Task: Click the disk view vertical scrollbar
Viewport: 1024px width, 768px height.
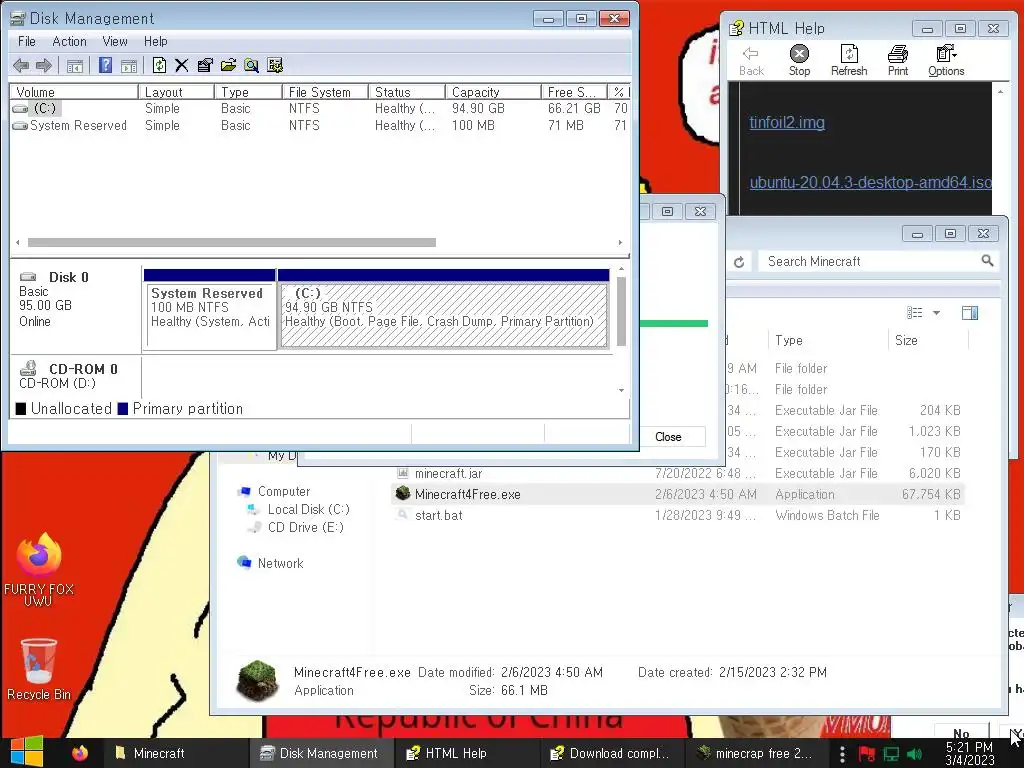Action: 621,312
